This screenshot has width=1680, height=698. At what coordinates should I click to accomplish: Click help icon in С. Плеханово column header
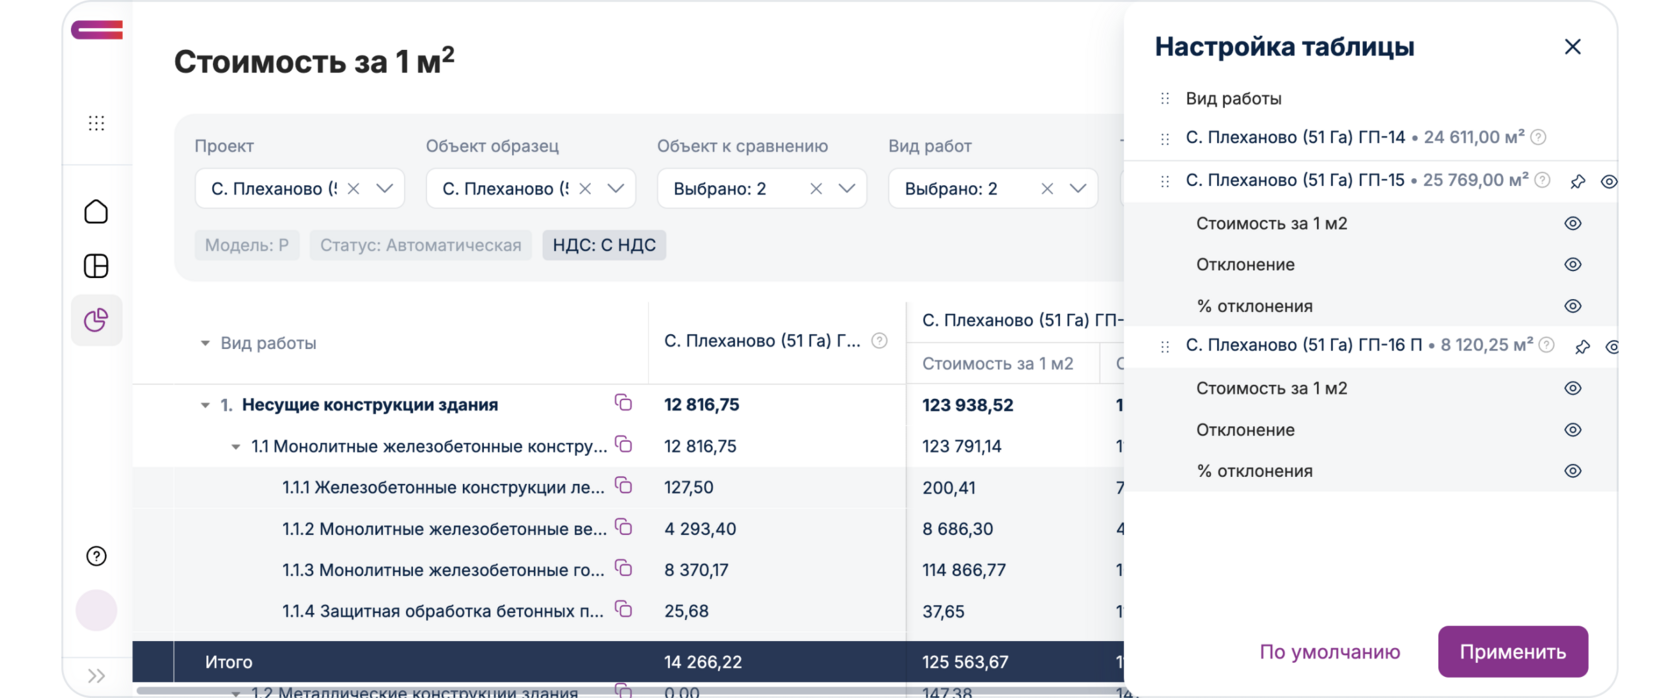click(x=879, y=341)
